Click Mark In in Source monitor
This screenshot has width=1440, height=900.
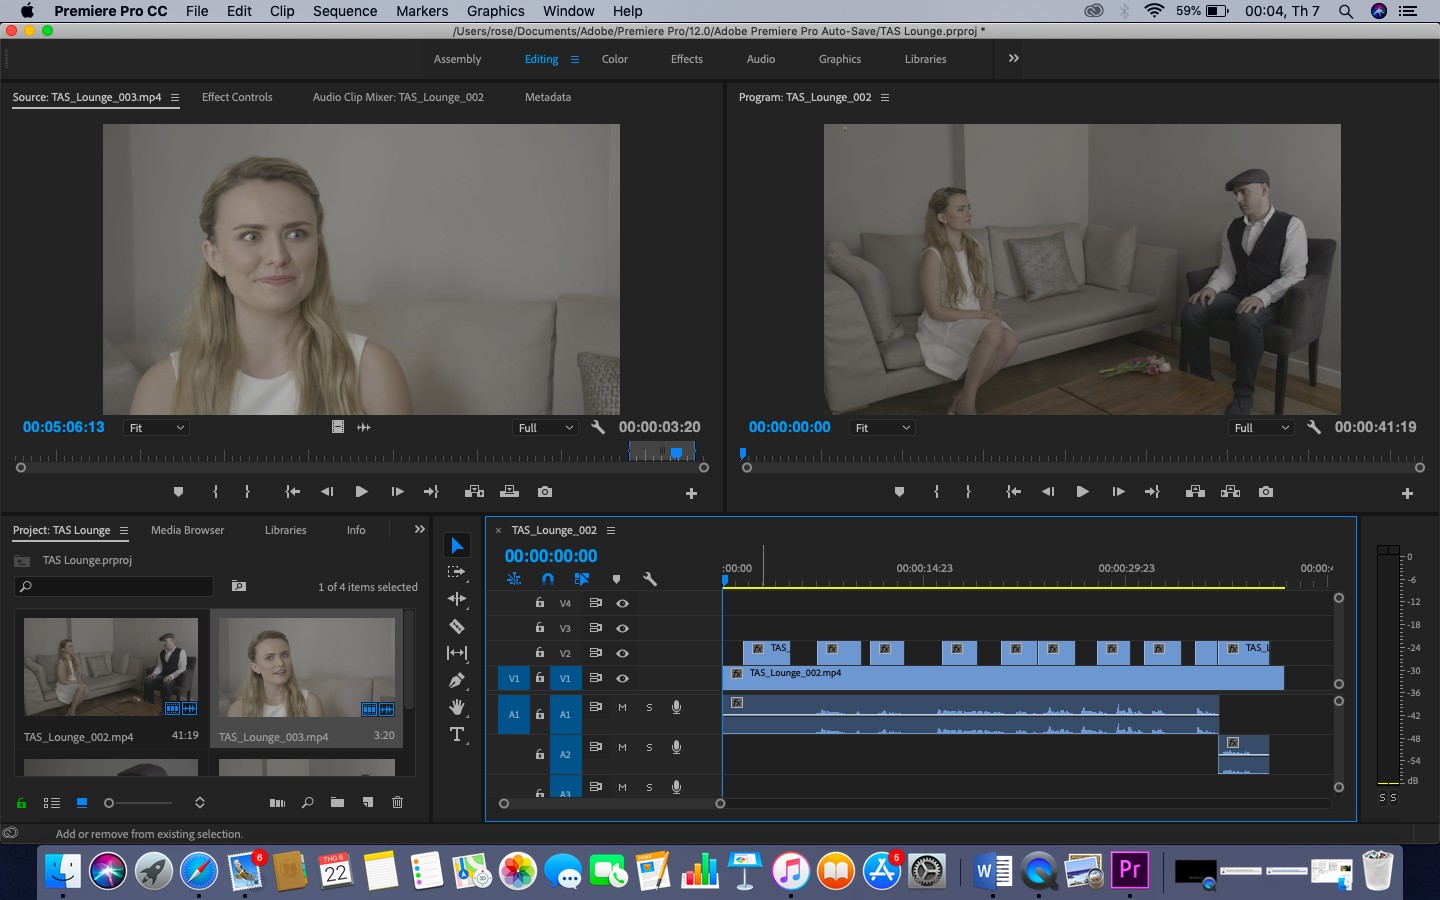(x=216, y=492)
